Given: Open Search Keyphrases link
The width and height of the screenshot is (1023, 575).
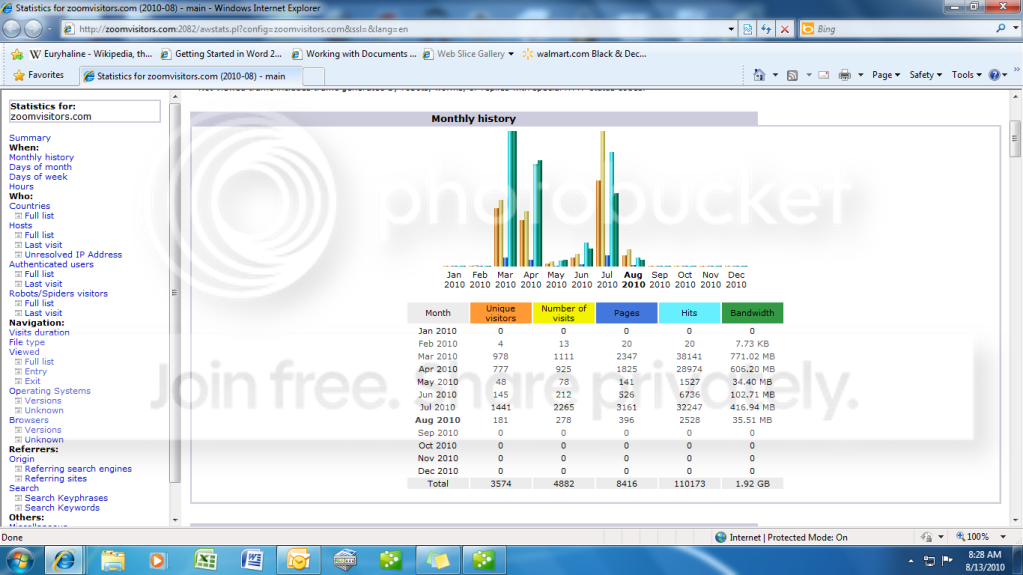Looking at the screenshot, I should (x=66, y=498).
